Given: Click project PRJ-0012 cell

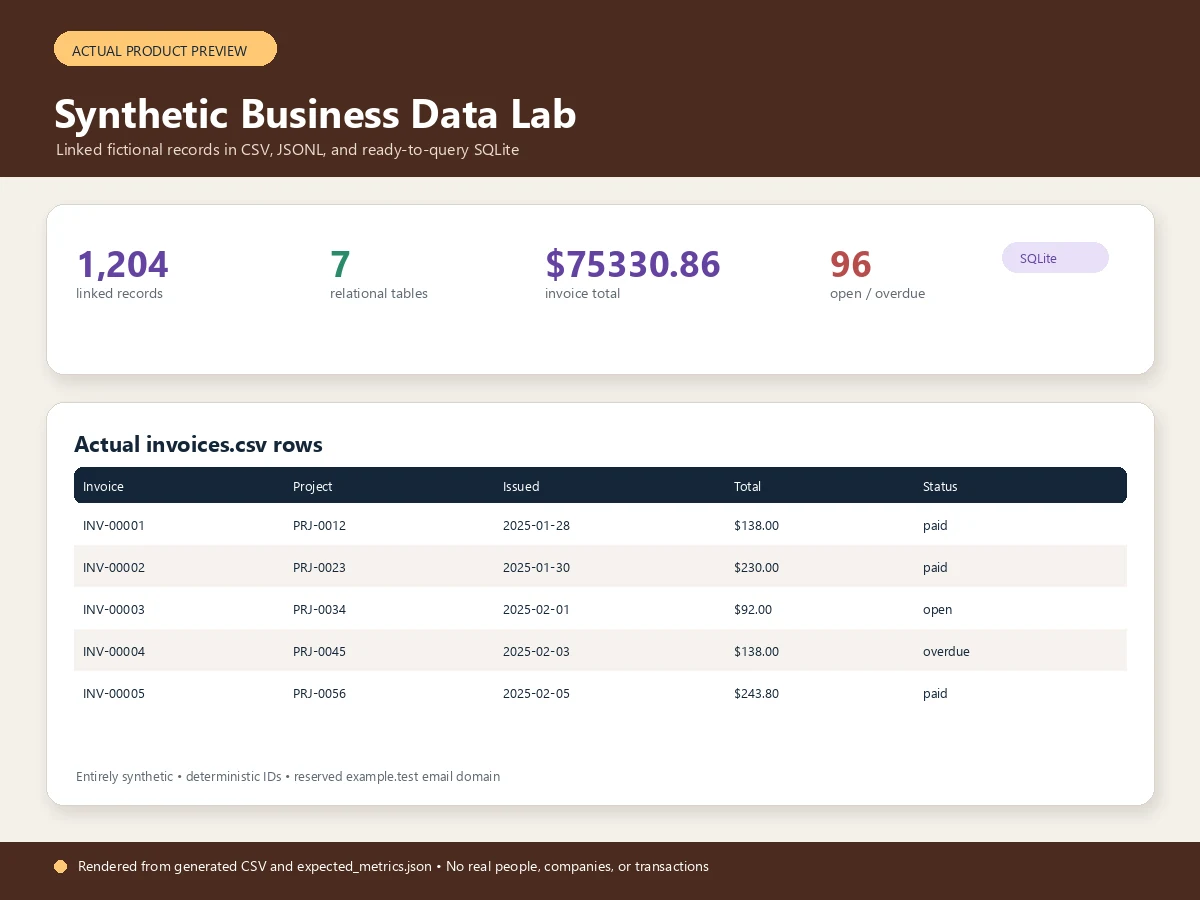Looking at the screenshot, I should pyautogui.click(x=319, y=525).
